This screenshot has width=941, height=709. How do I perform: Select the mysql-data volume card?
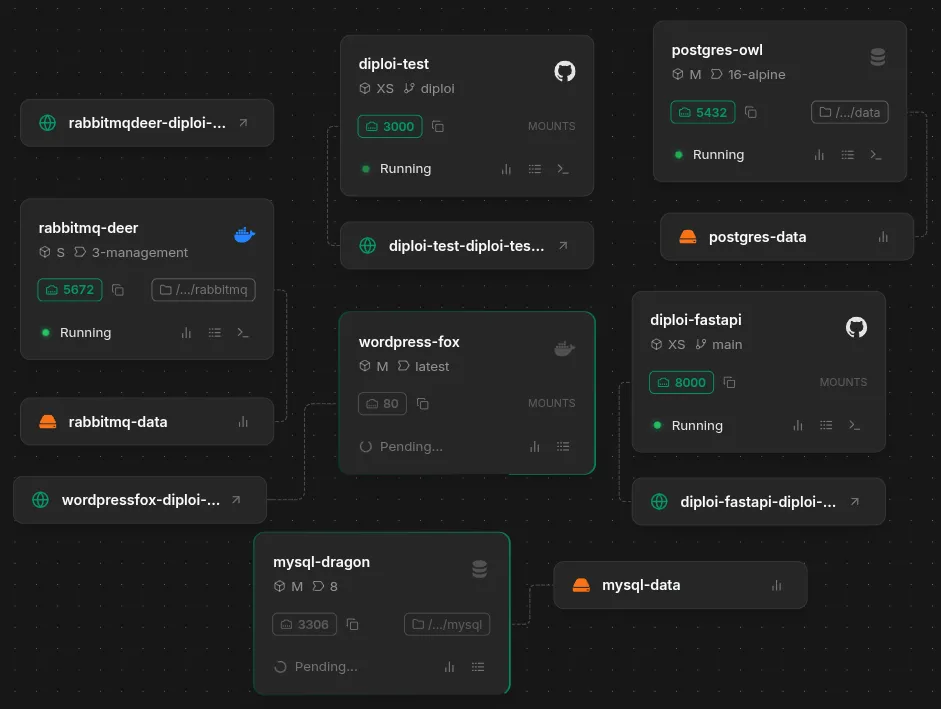click(680, 584)
